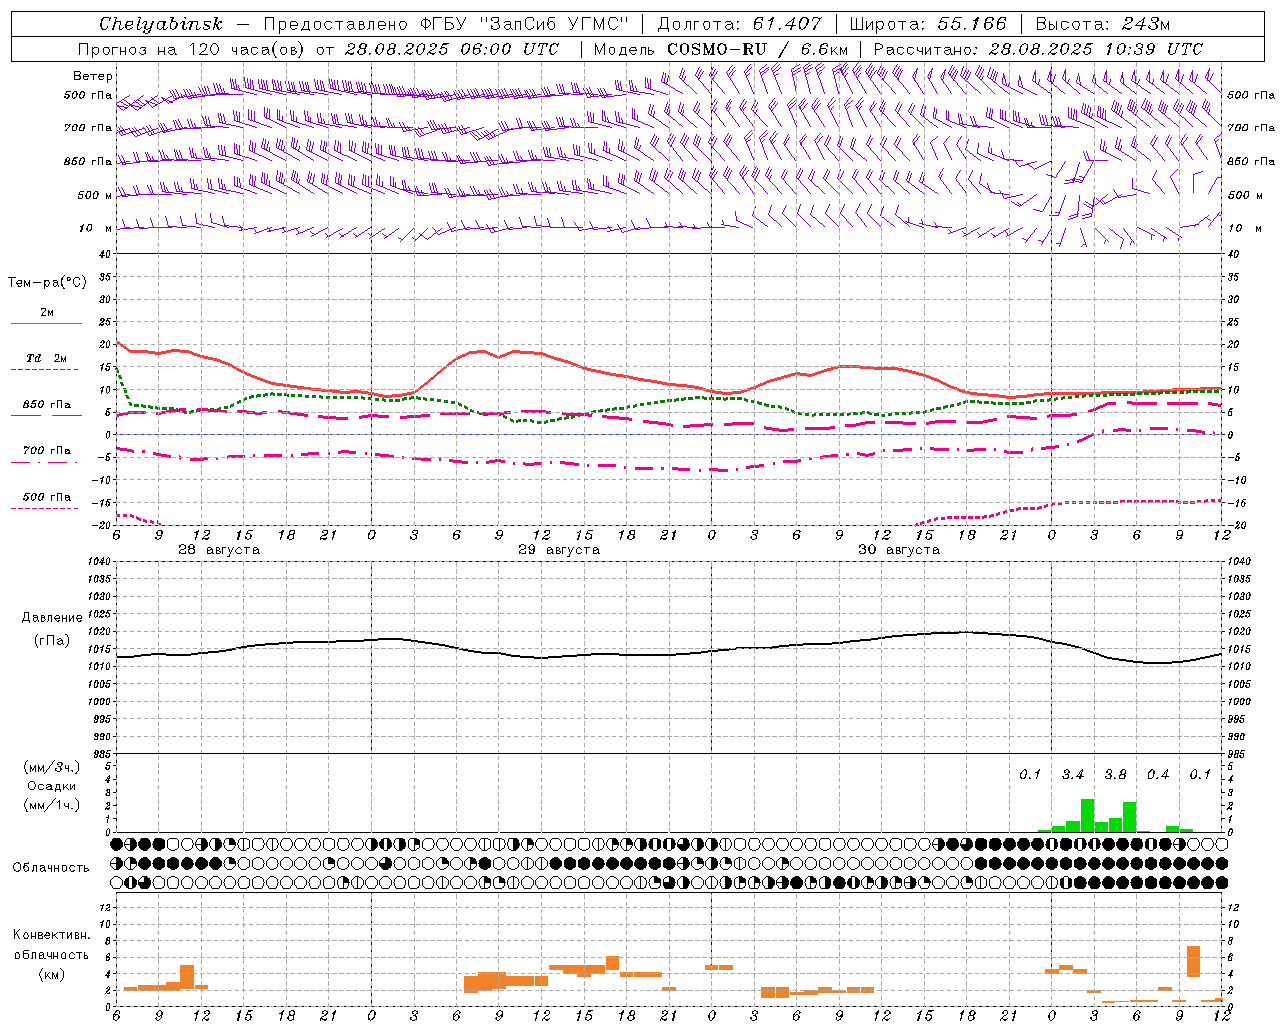This screenshot has height=1024, width=1280.
Task: Click the 'Давление' pressure panel label
Action: tap(52, 618)
